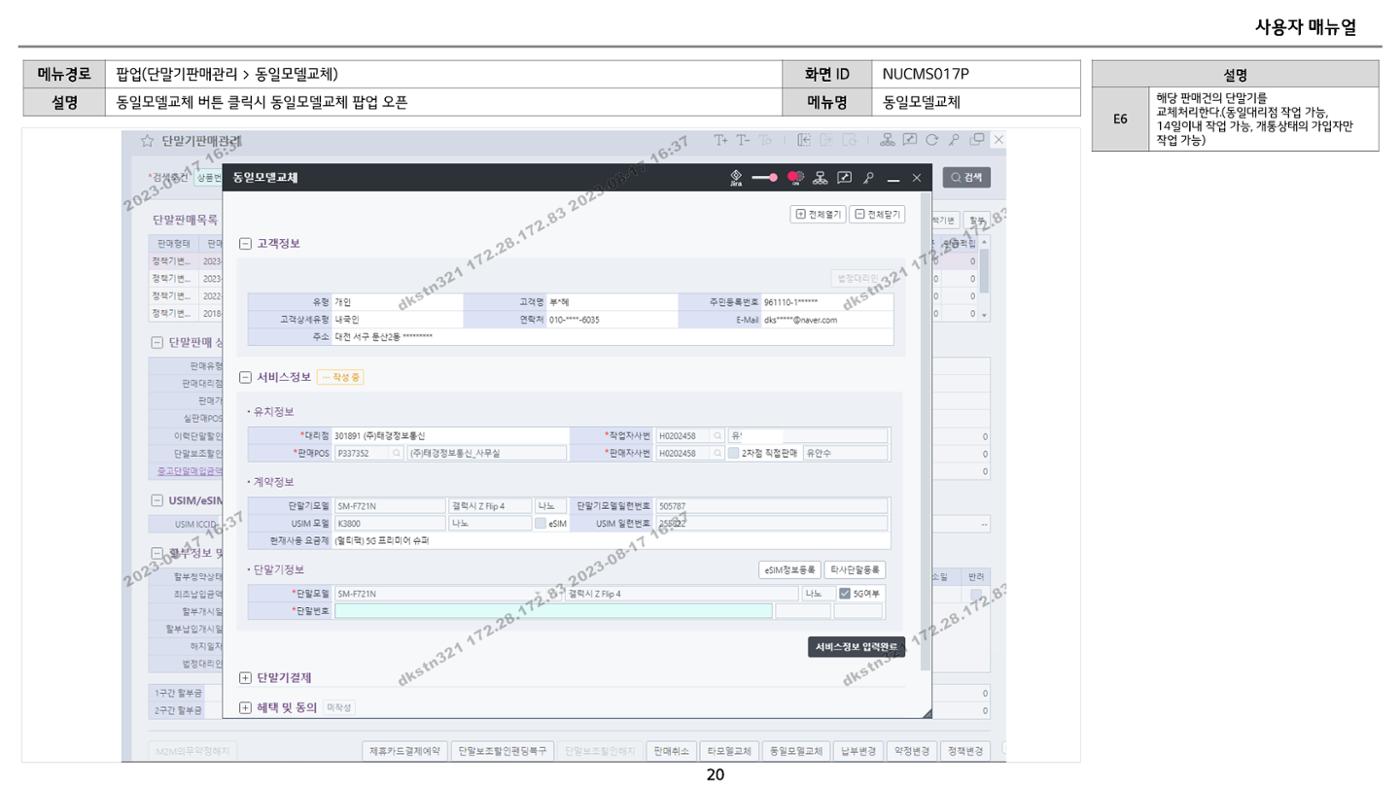Click the popup's resize grip corner
The height and width of the screenshot is (788, 1400).
coord(925,711)
